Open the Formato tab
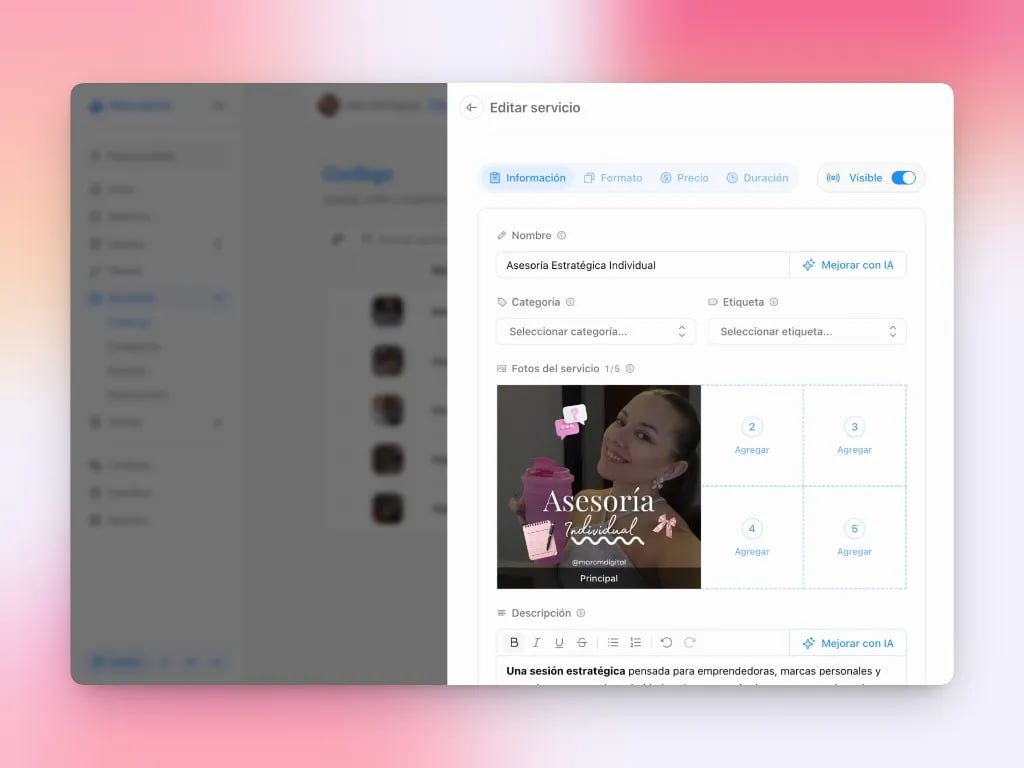The width and height of the screenshot is (1024, 768). click(613, 178)
